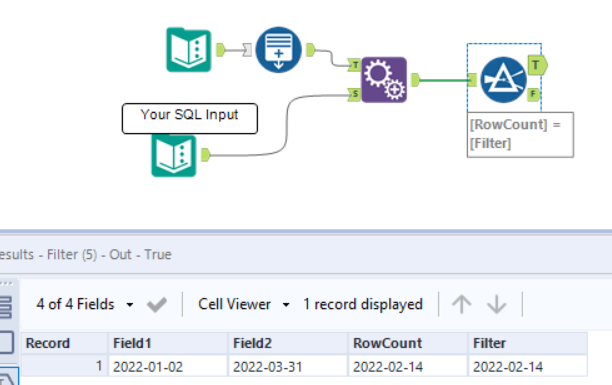Select the green connection into the Filter tool
612x385 pixels.
point(444,80)
